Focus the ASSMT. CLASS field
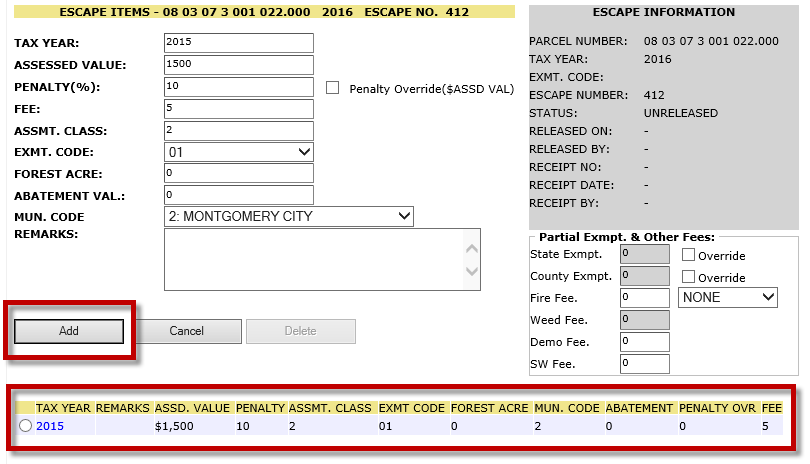Viewport: 810px width, 464px height. coord(239,131)
